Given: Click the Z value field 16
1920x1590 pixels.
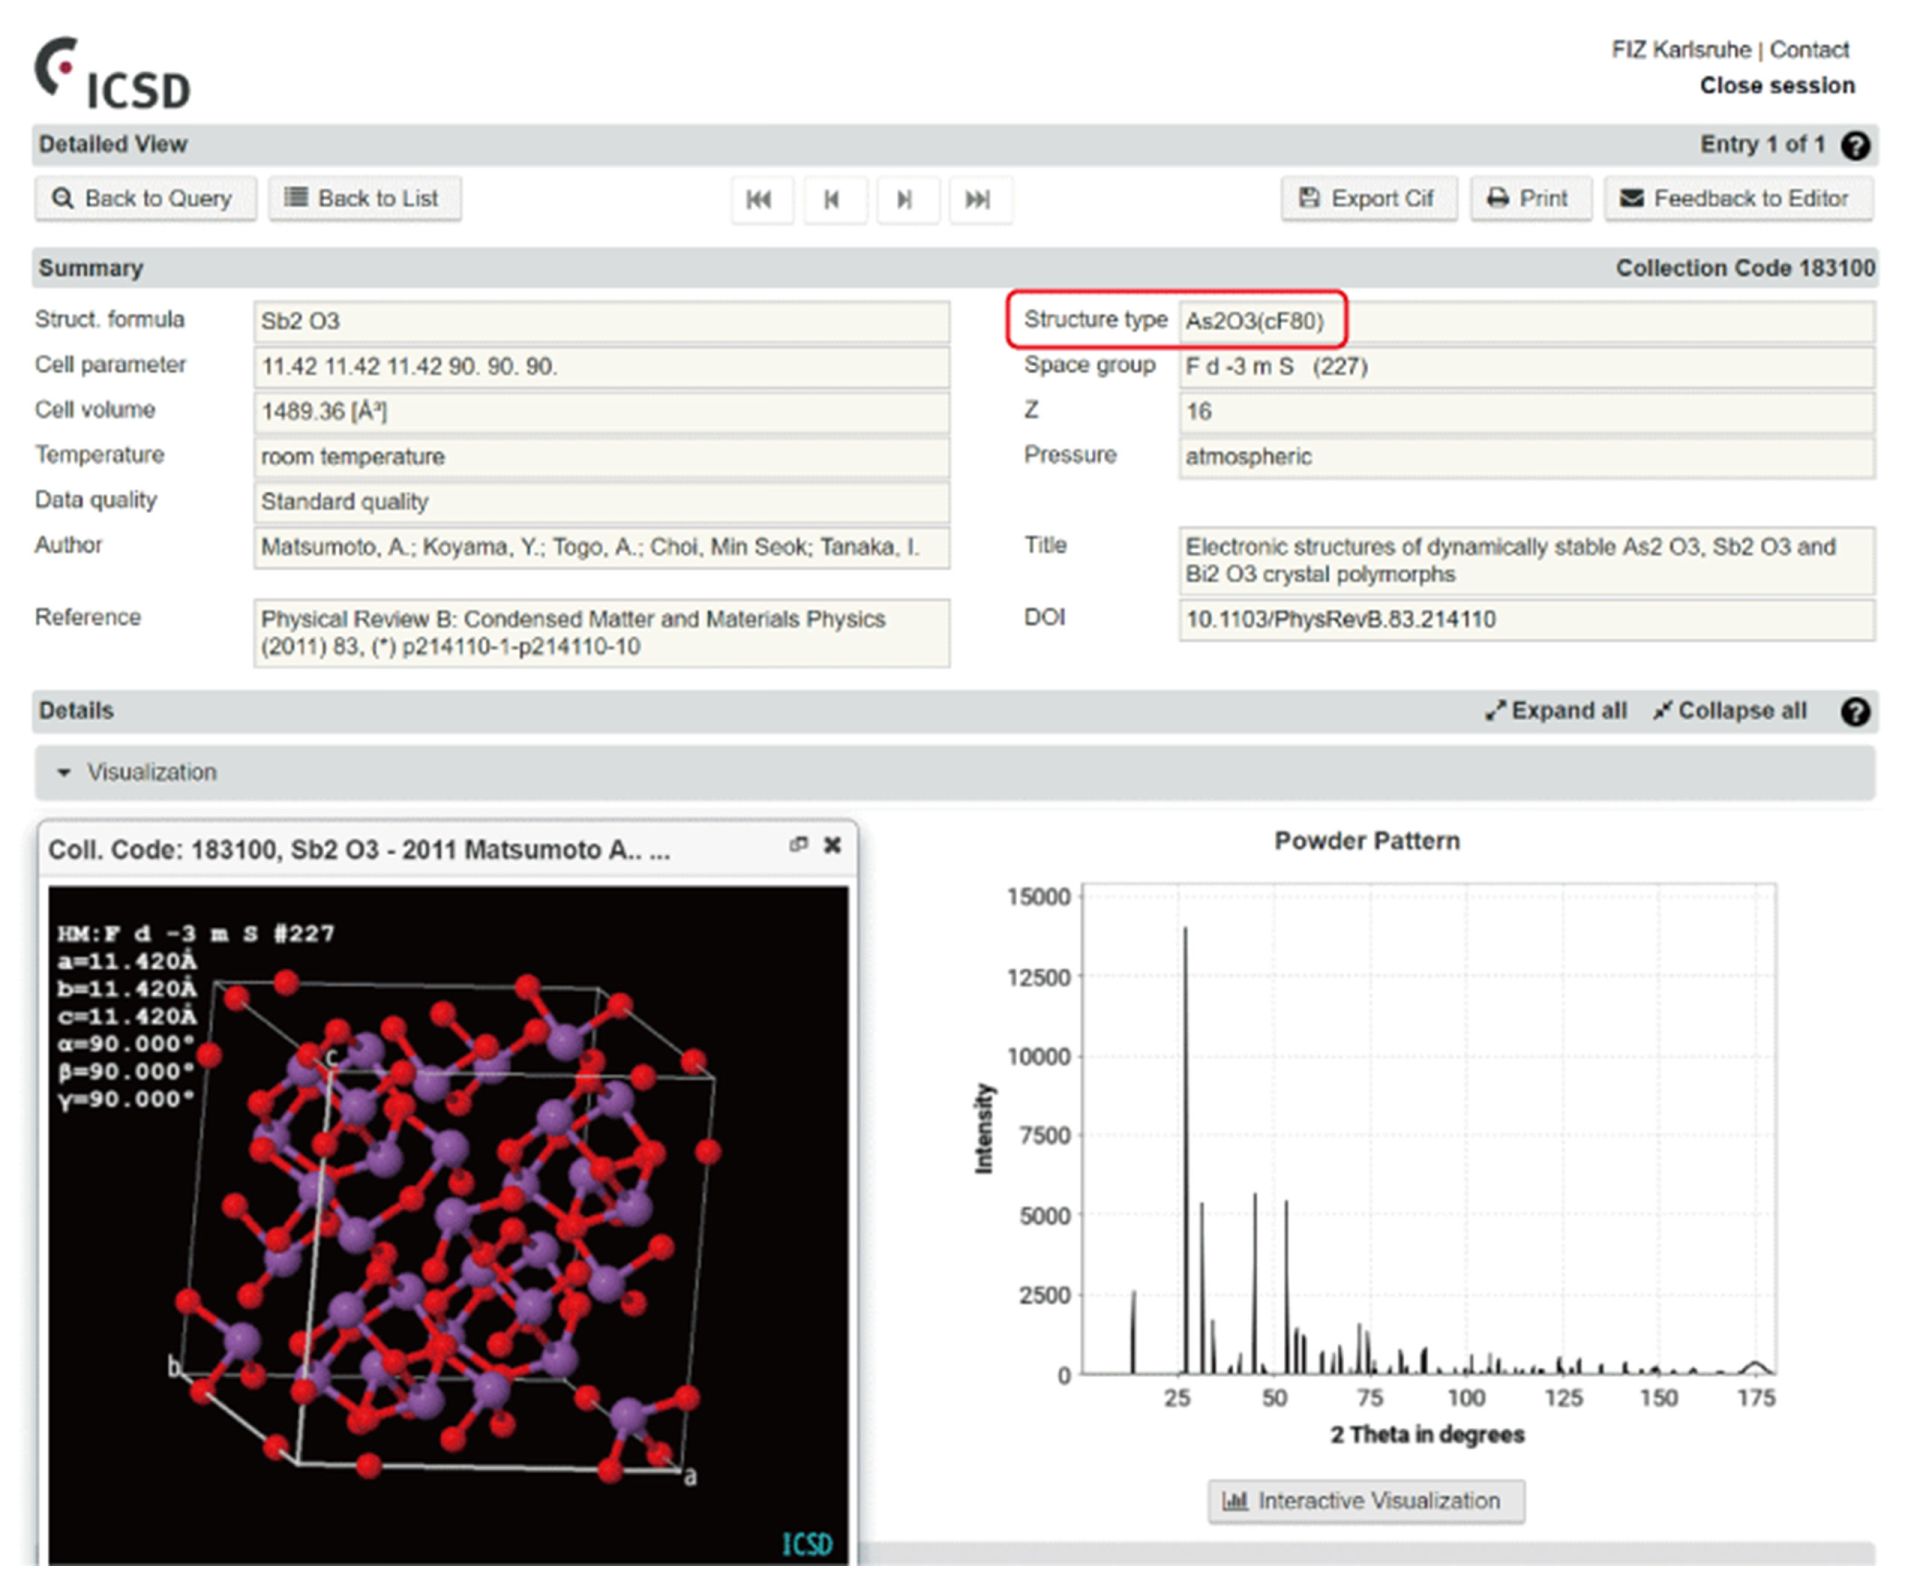Looking at the screenshot, I should coord(1526,411).
